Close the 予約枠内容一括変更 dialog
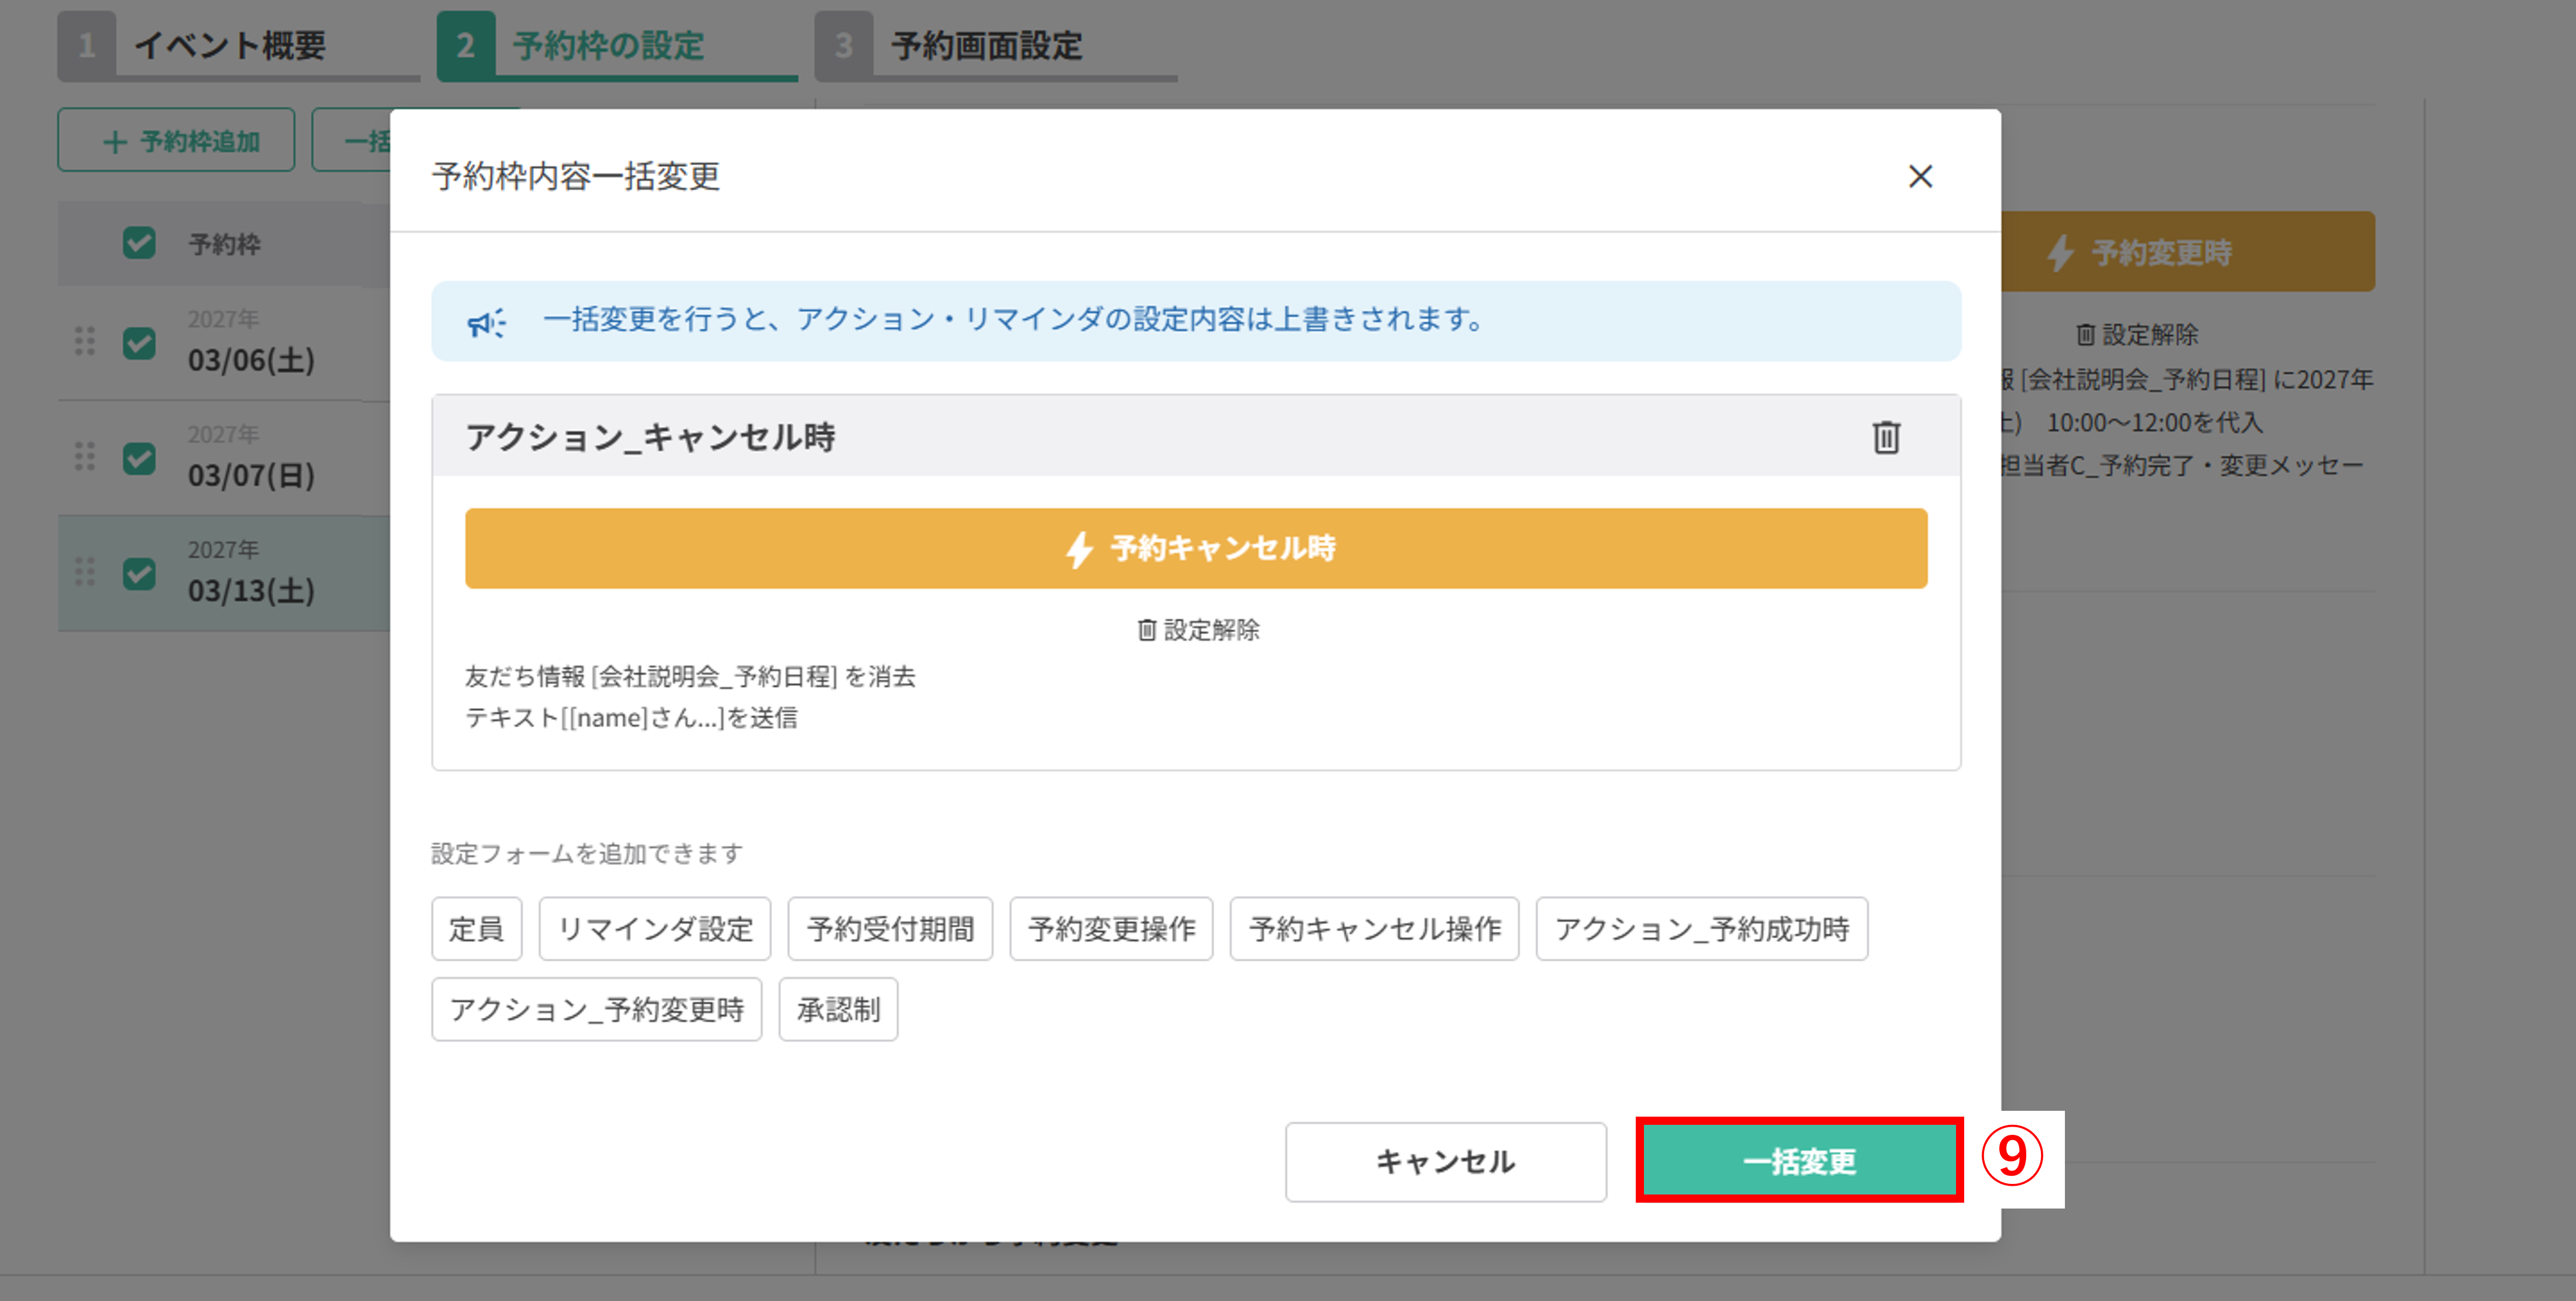The height and width of the screenshot is (1301, 2576). [1919, 177]
